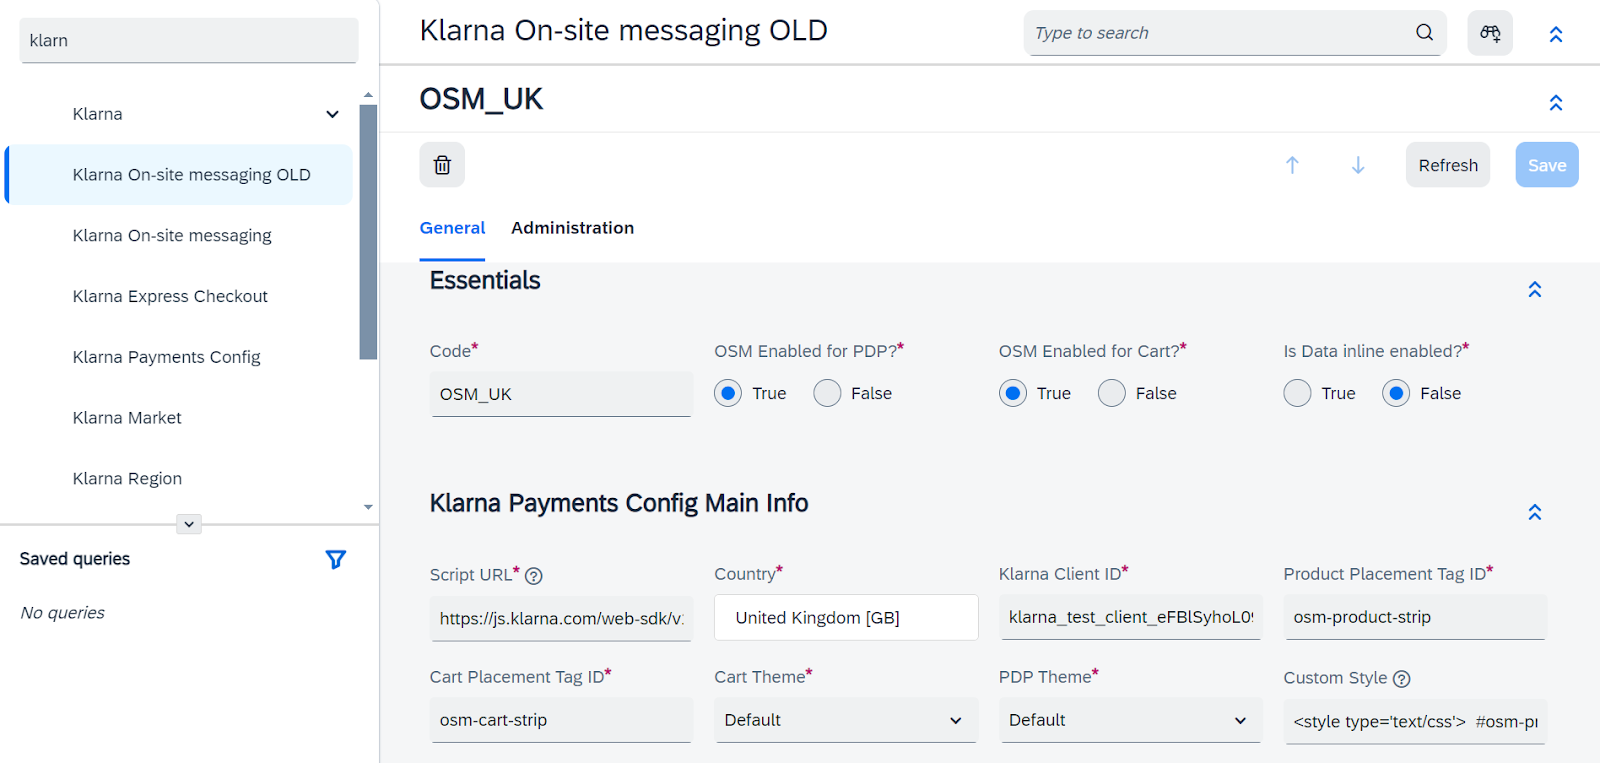Switch to the Administration tab

click(572, 228)
